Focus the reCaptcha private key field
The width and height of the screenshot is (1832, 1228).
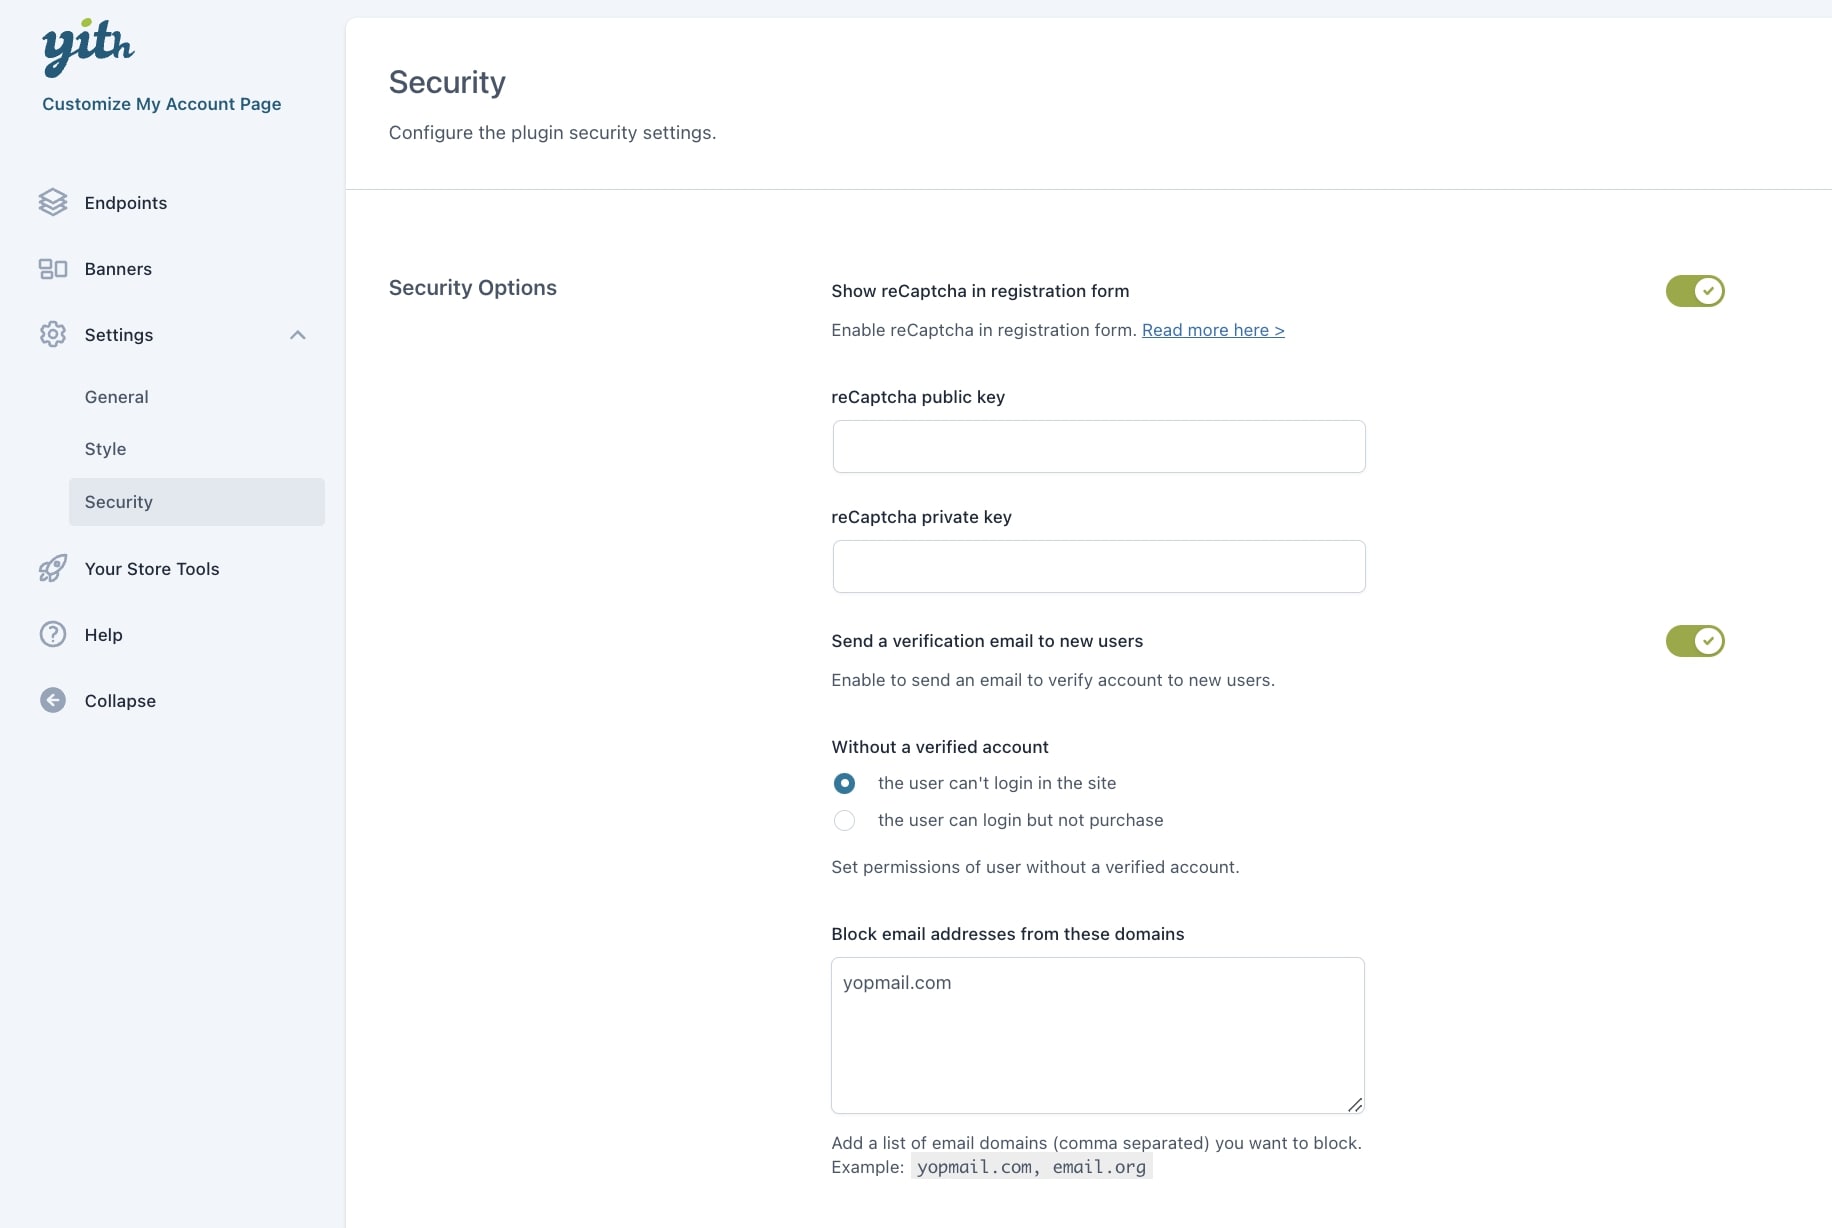coord(1098,566)
